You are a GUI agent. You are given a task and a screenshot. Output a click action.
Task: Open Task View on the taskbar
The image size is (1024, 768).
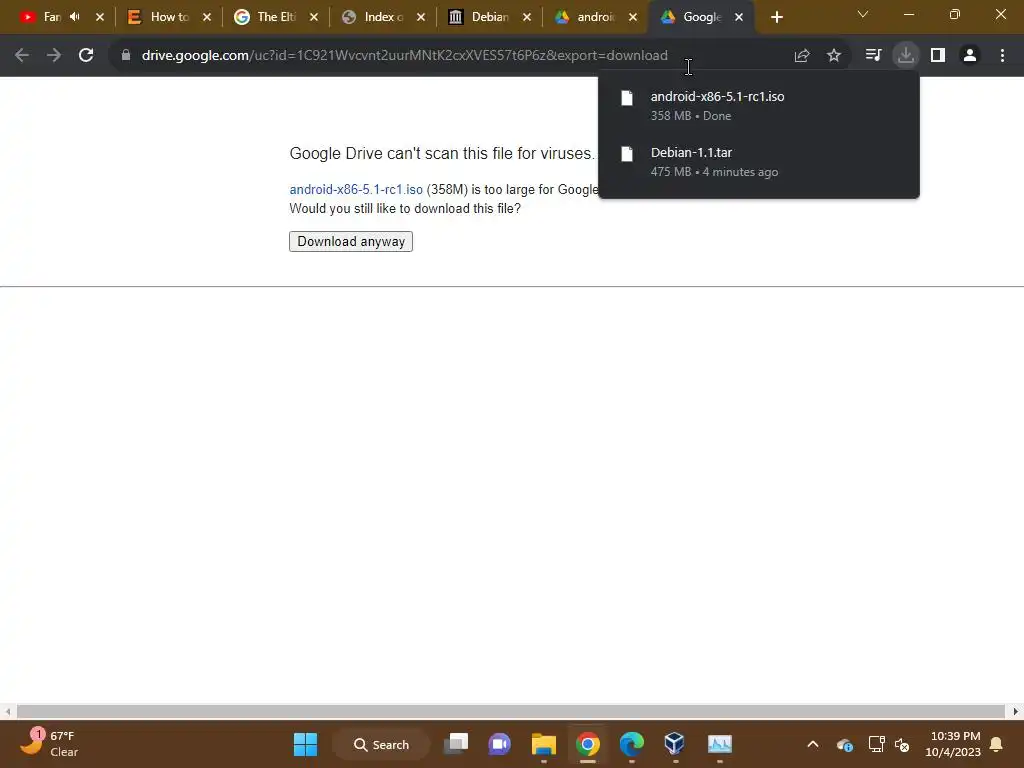[456, 744]
